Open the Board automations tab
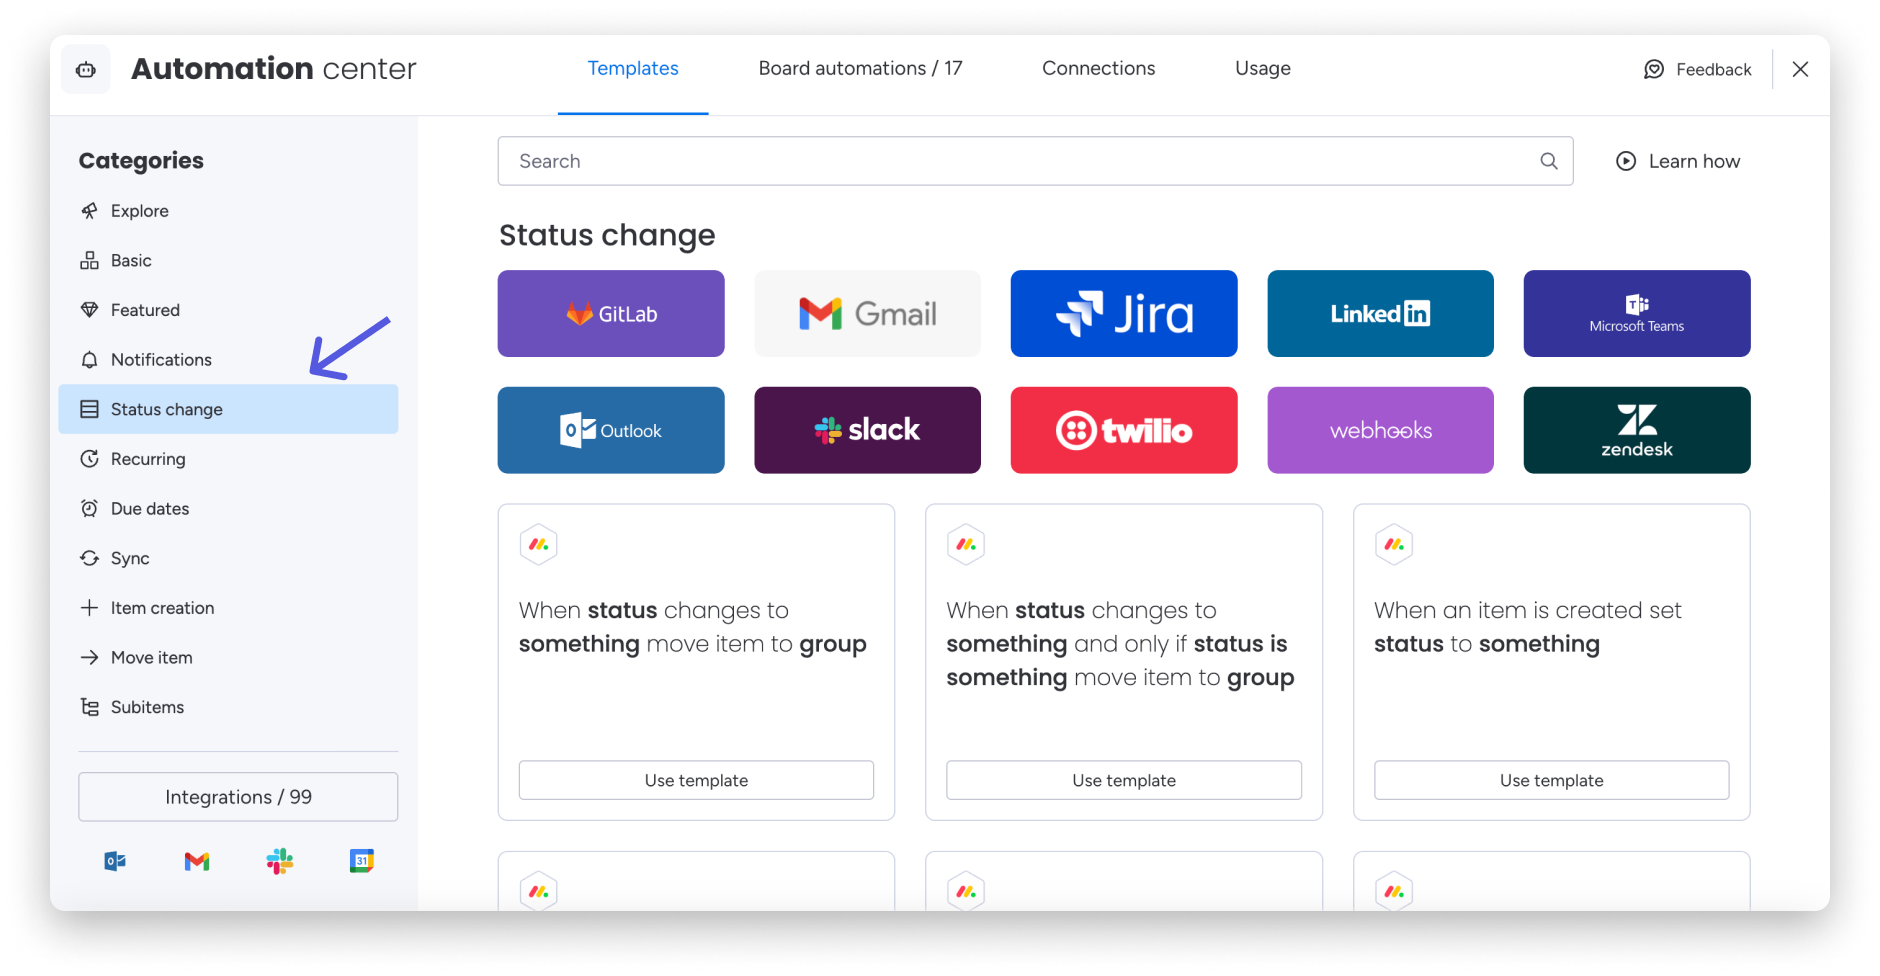Screen dimensions: 1880x976 pyautogui.click(x=860, y=68)
